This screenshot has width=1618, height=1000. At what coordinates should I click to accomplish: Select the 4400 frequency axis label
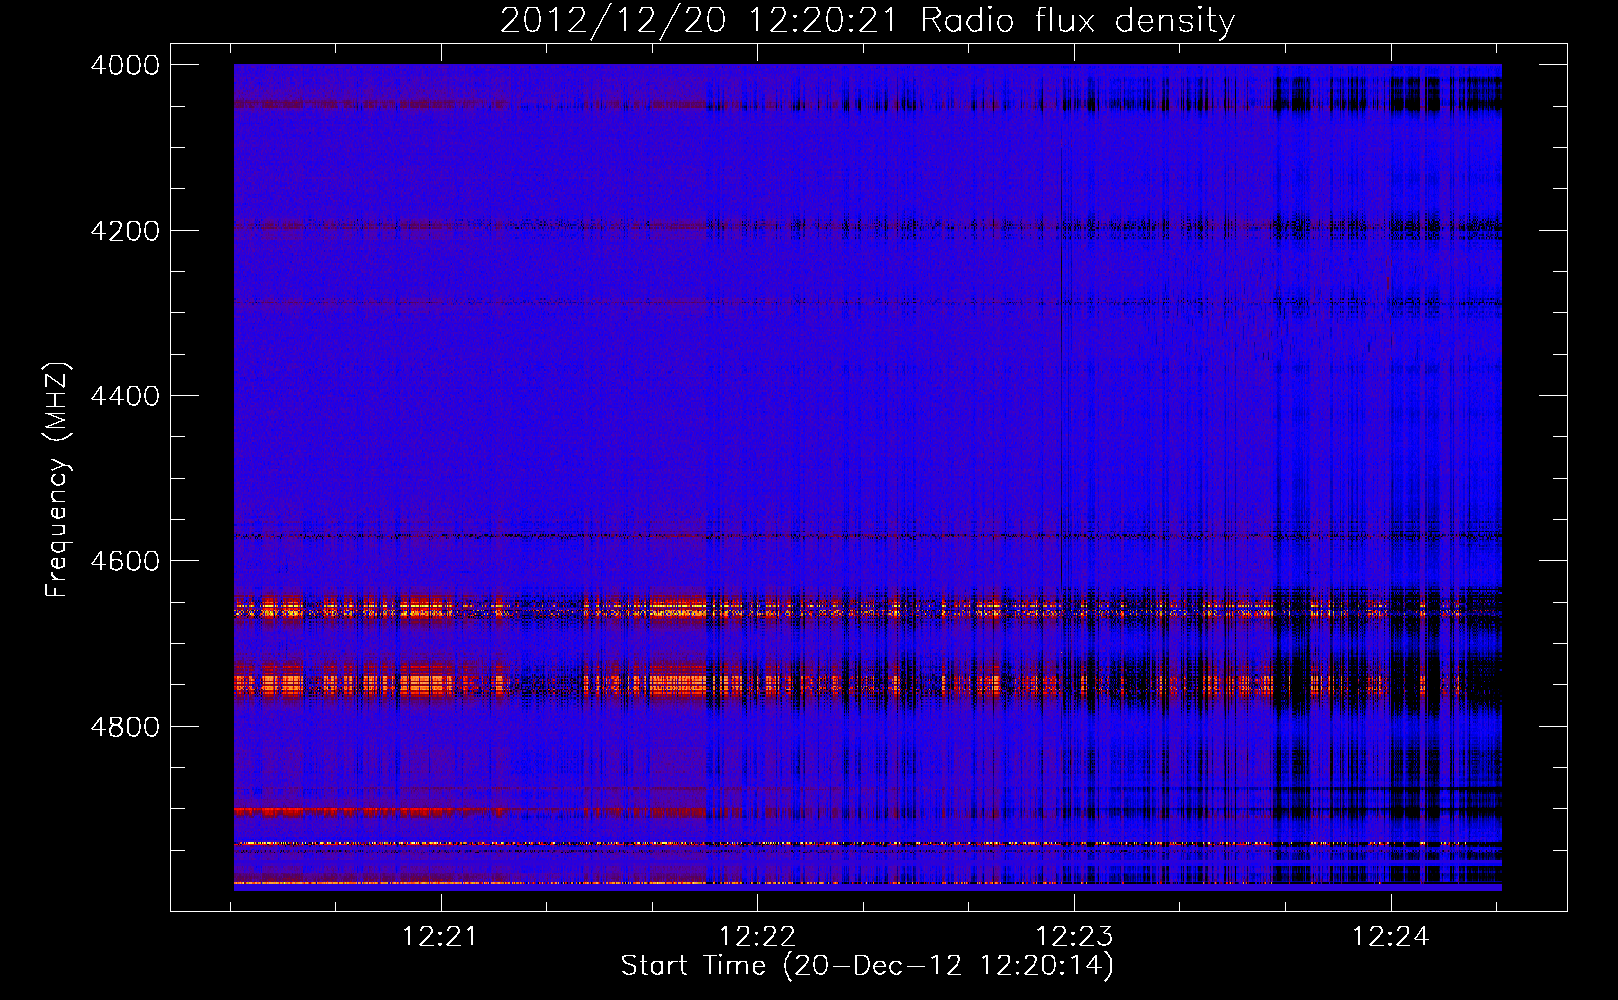pos(124,396)
